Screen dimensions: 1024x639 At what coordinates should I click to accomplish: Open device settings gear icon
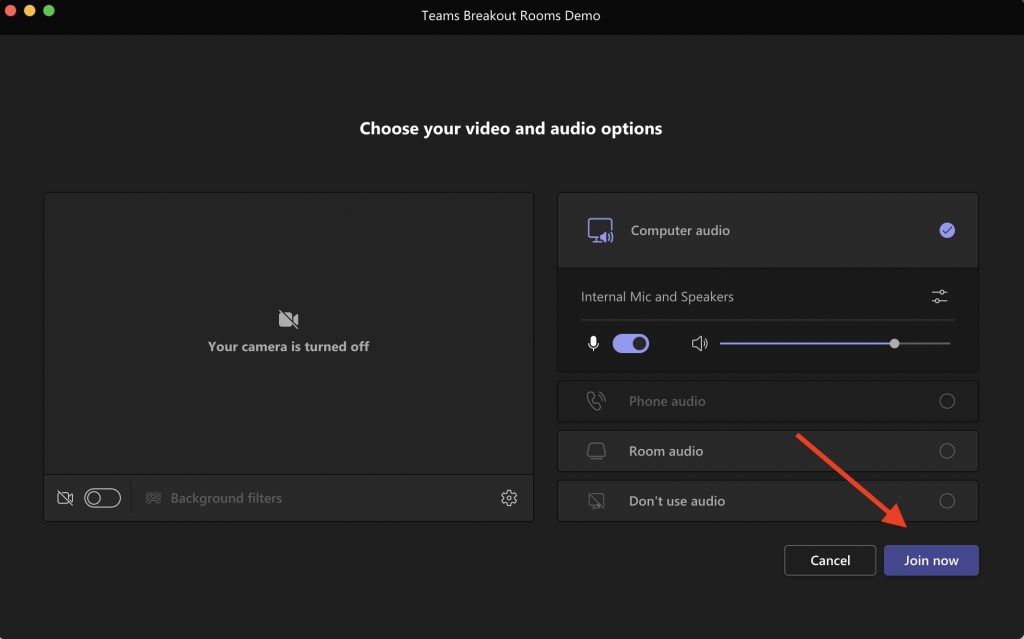tap(509, 498)
